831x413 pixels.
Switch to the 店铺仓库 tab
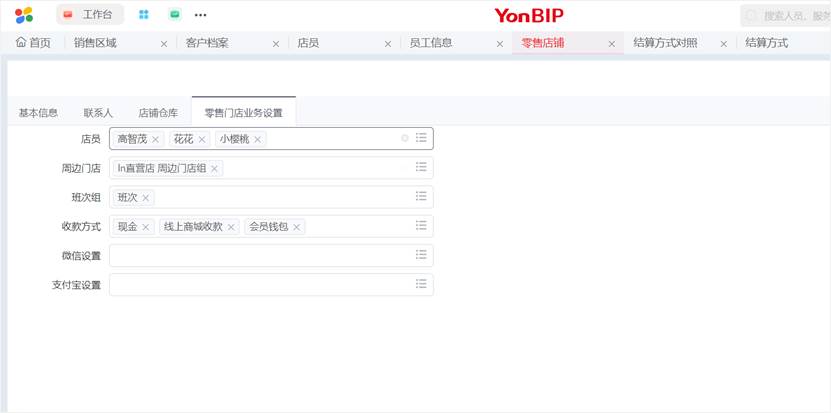pos(158,113)
